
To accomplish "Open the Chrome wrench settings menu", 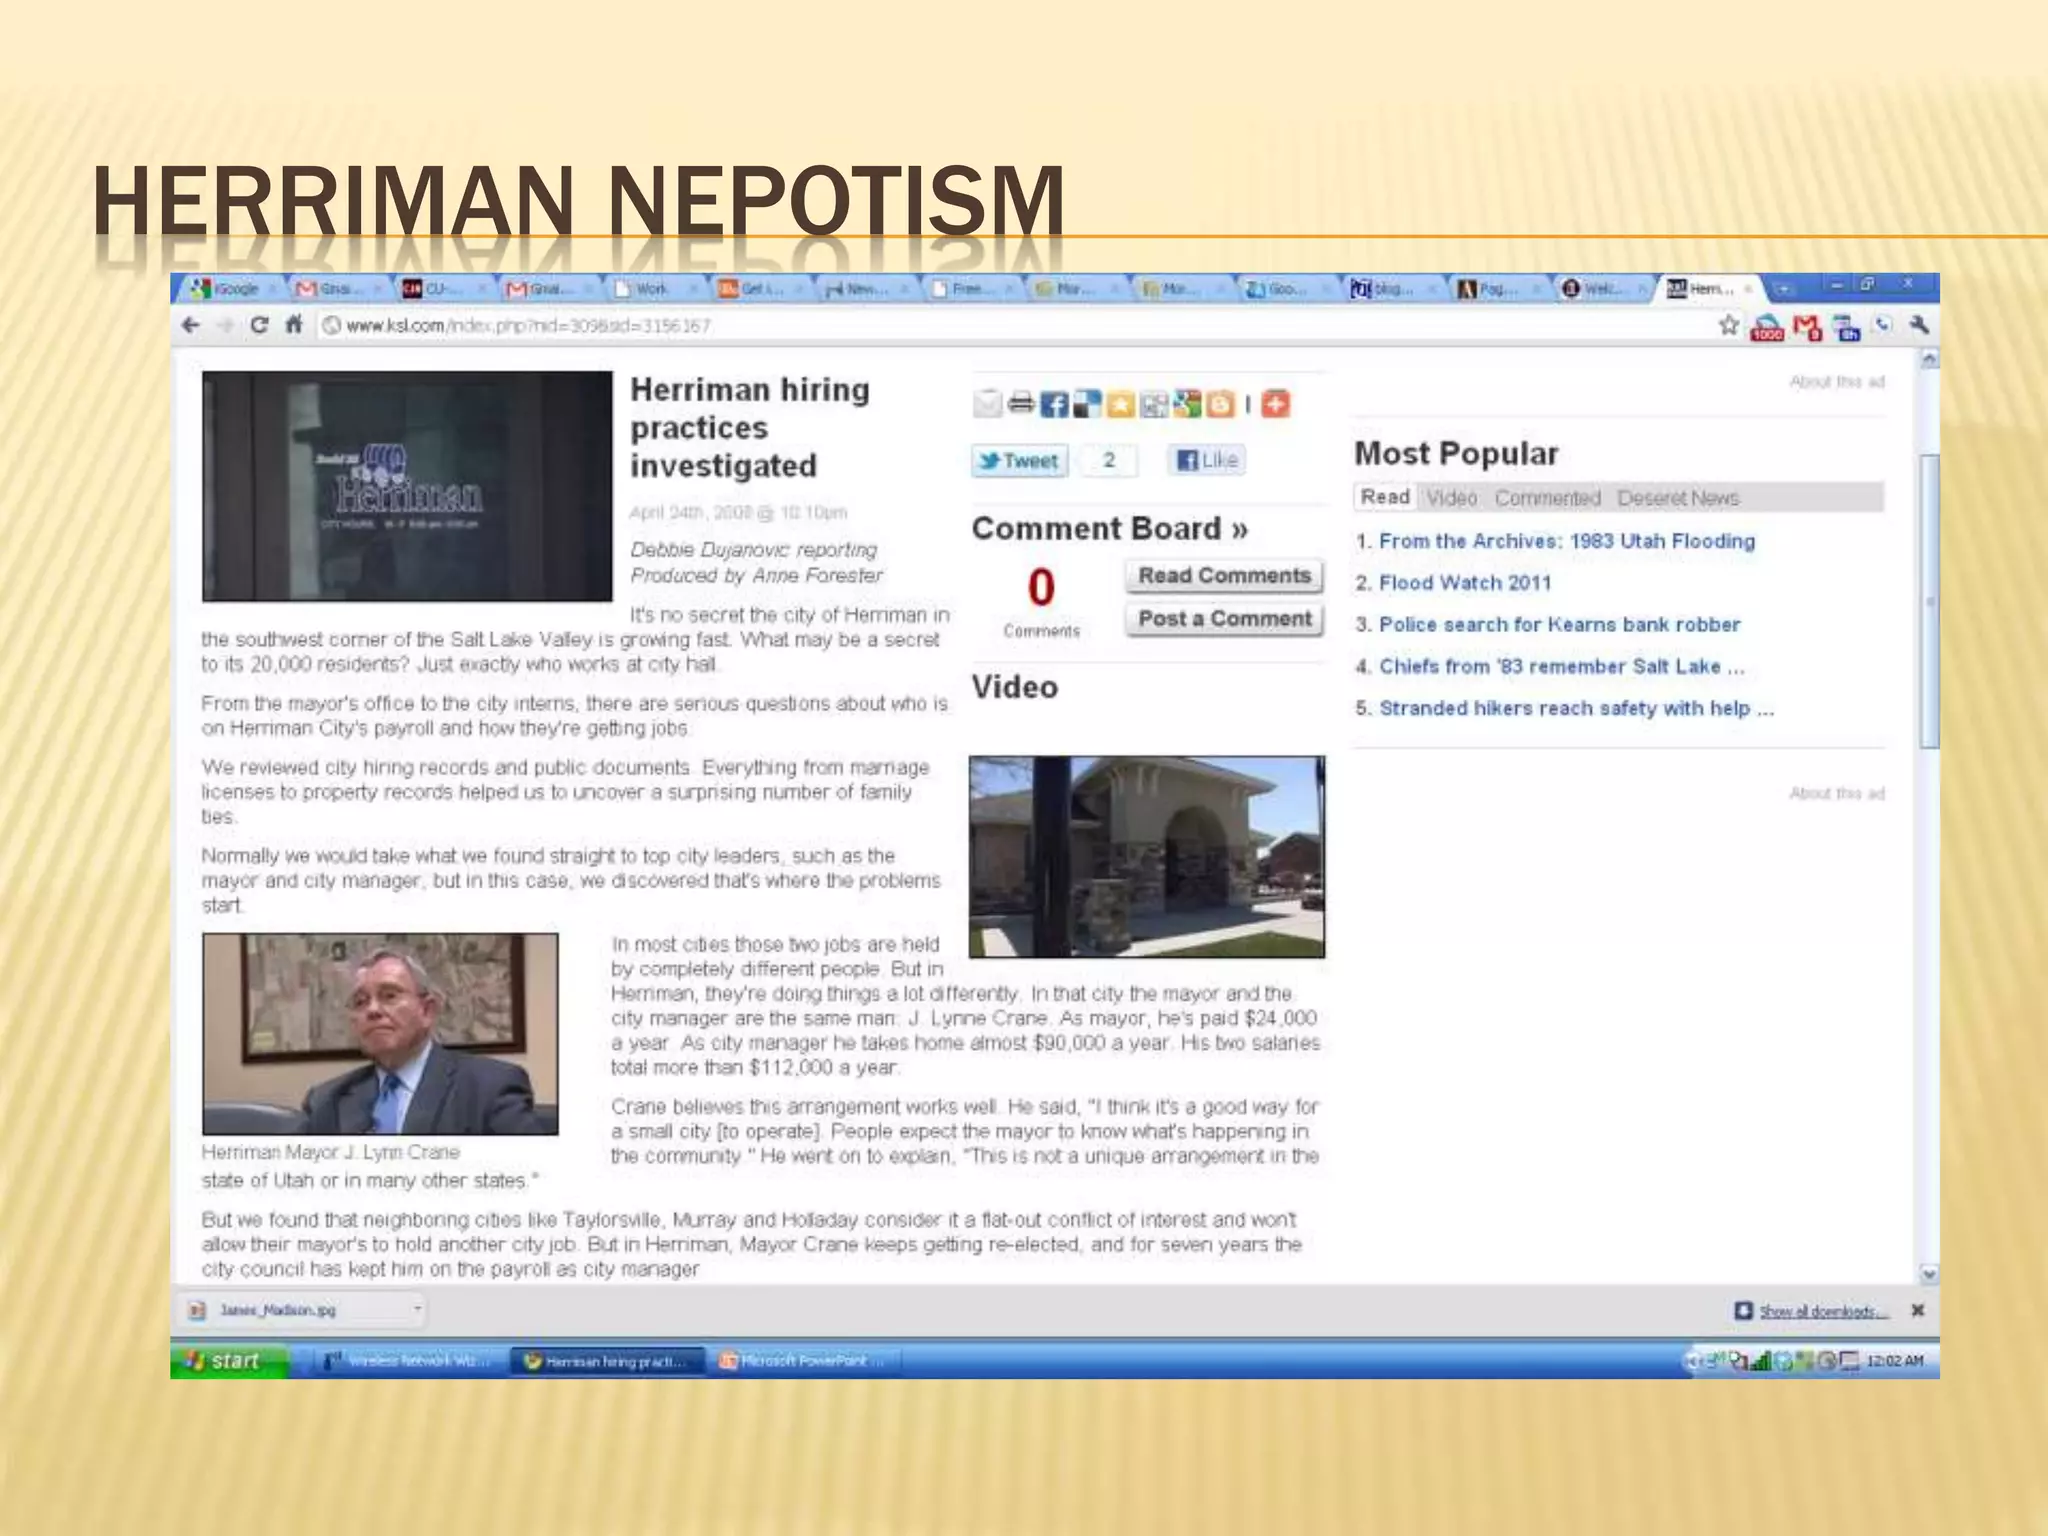I will click(x=1918, y=325).
